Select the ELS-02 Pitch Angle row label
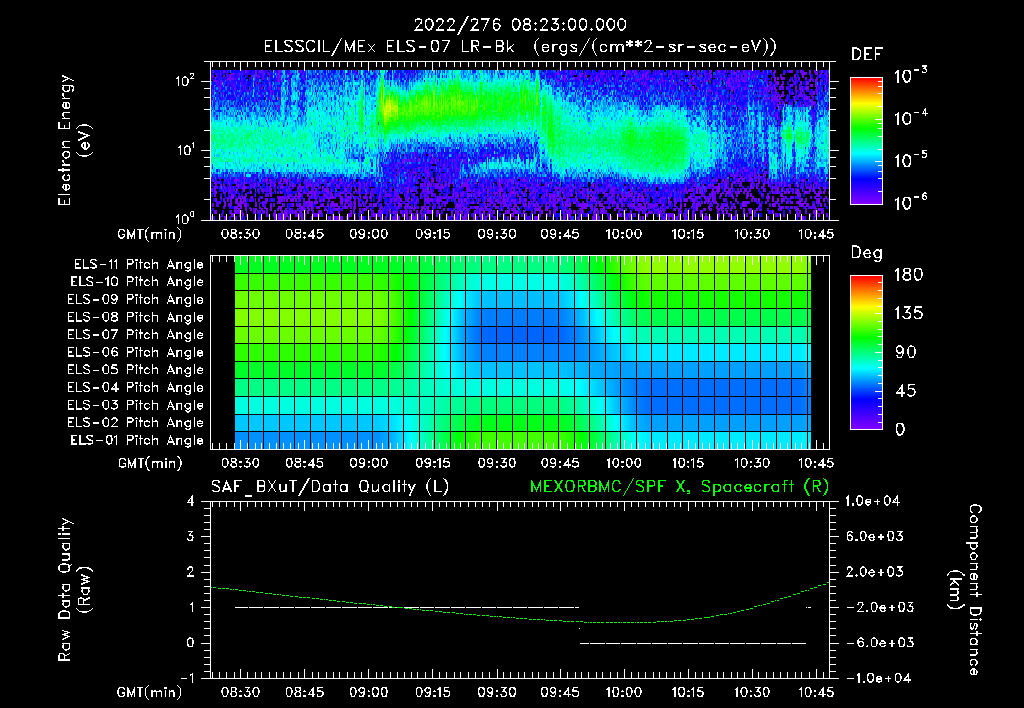 click(136, 423)
